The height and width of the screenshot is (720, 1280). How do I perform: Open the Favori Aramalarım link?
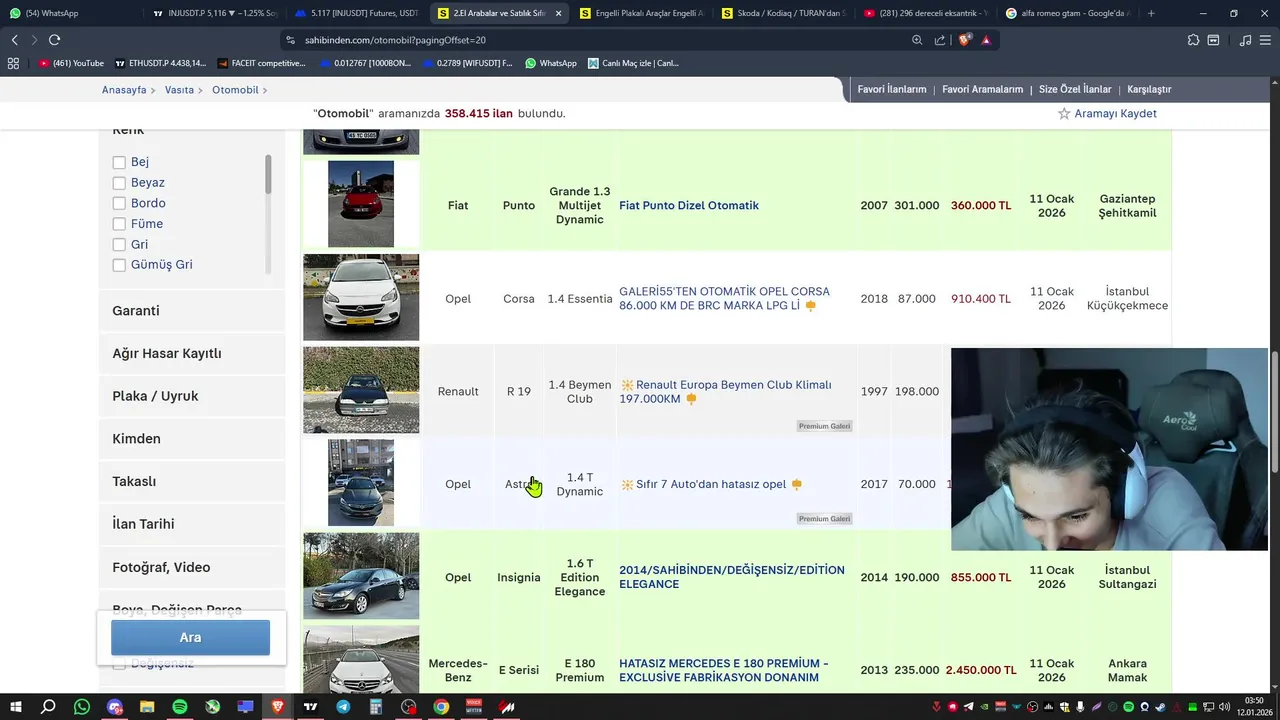982,89
